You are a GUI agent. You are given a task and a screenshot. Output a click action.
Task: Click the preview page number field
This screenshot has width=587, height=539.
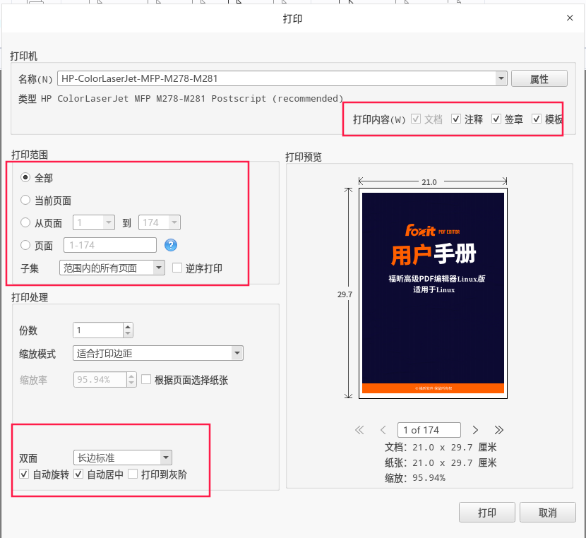pos(429,430)
